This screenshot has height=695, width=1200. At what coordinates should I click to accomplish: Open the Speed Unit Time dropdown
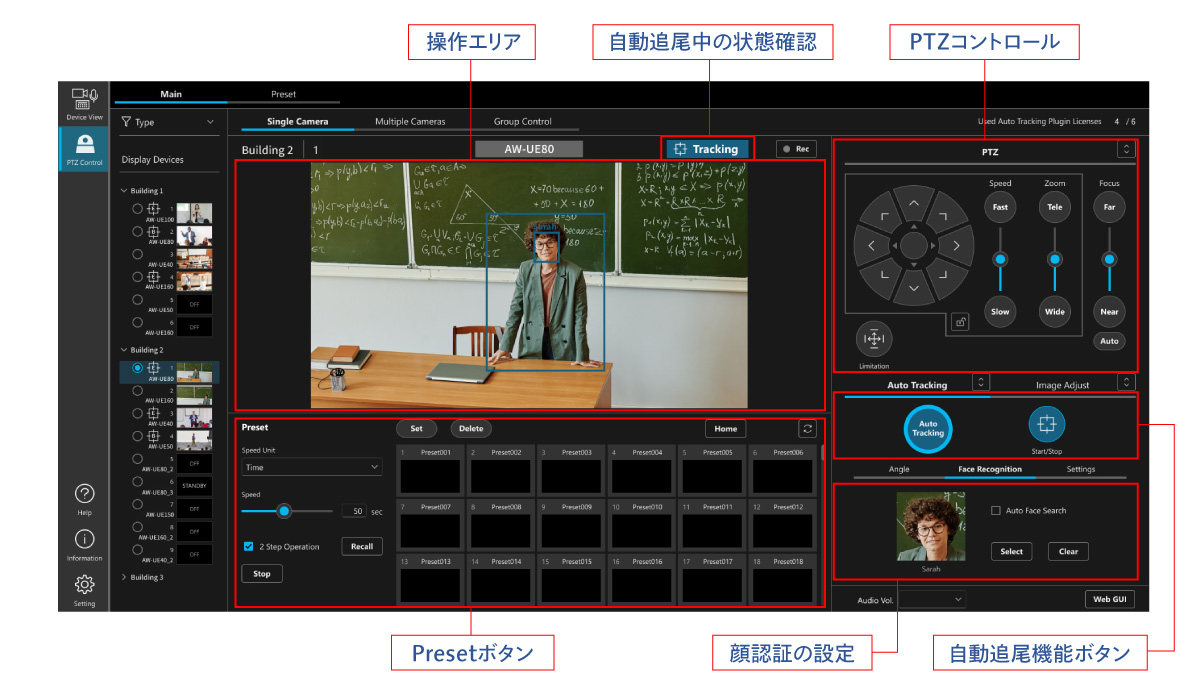coord(311,467)
